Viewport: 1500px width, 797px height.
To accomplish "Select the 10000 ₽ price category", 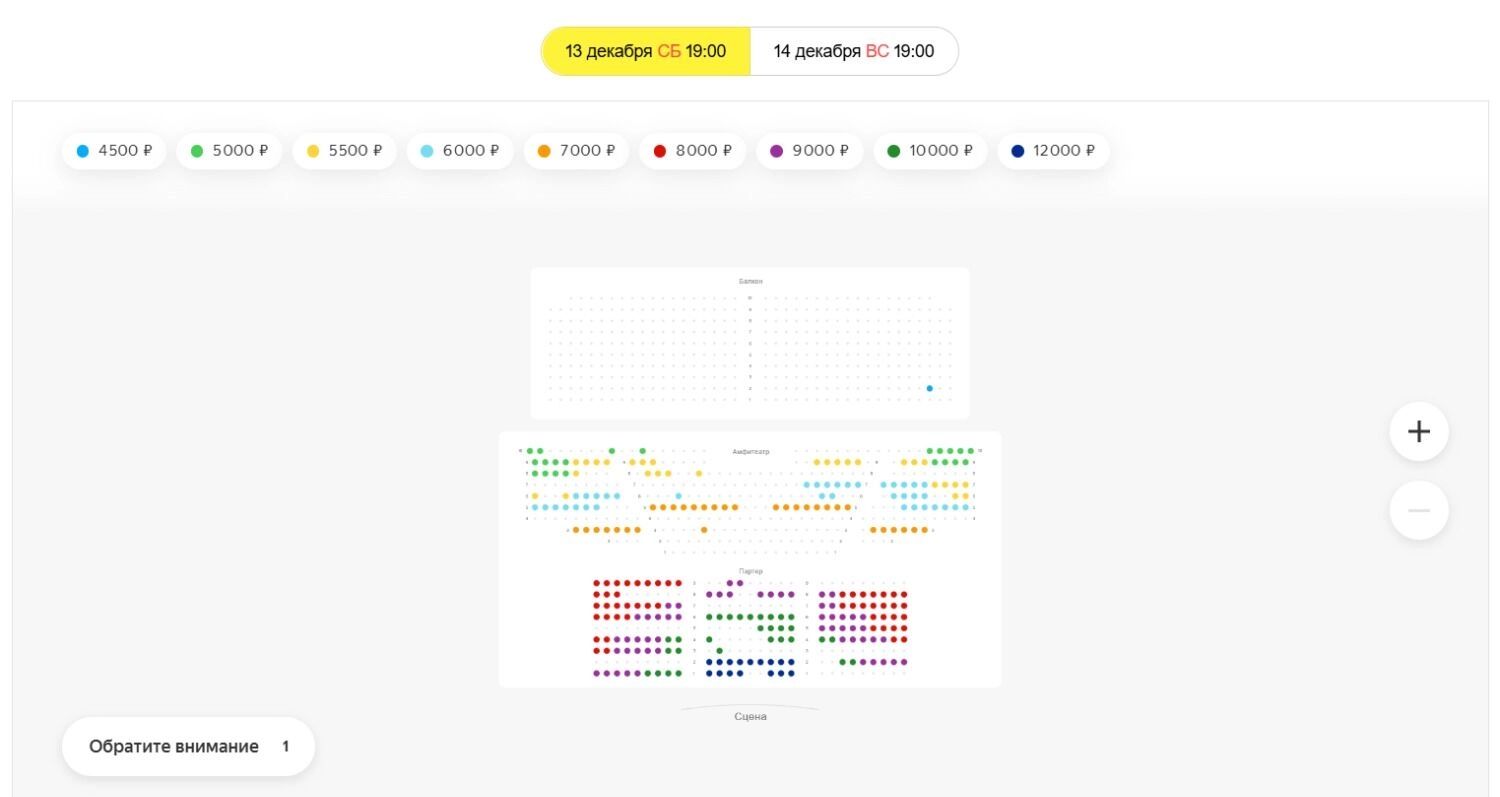I will coord(930,151).
